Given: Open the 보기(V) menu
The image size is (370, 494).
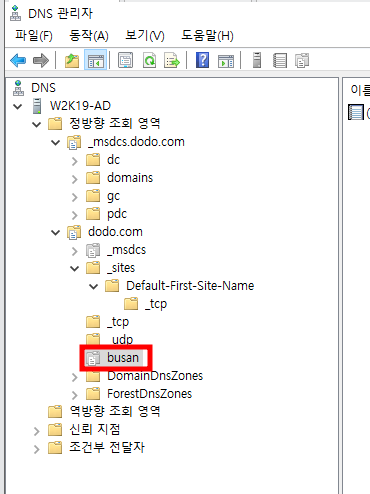Looking at the screenshot, I should 145,35.
